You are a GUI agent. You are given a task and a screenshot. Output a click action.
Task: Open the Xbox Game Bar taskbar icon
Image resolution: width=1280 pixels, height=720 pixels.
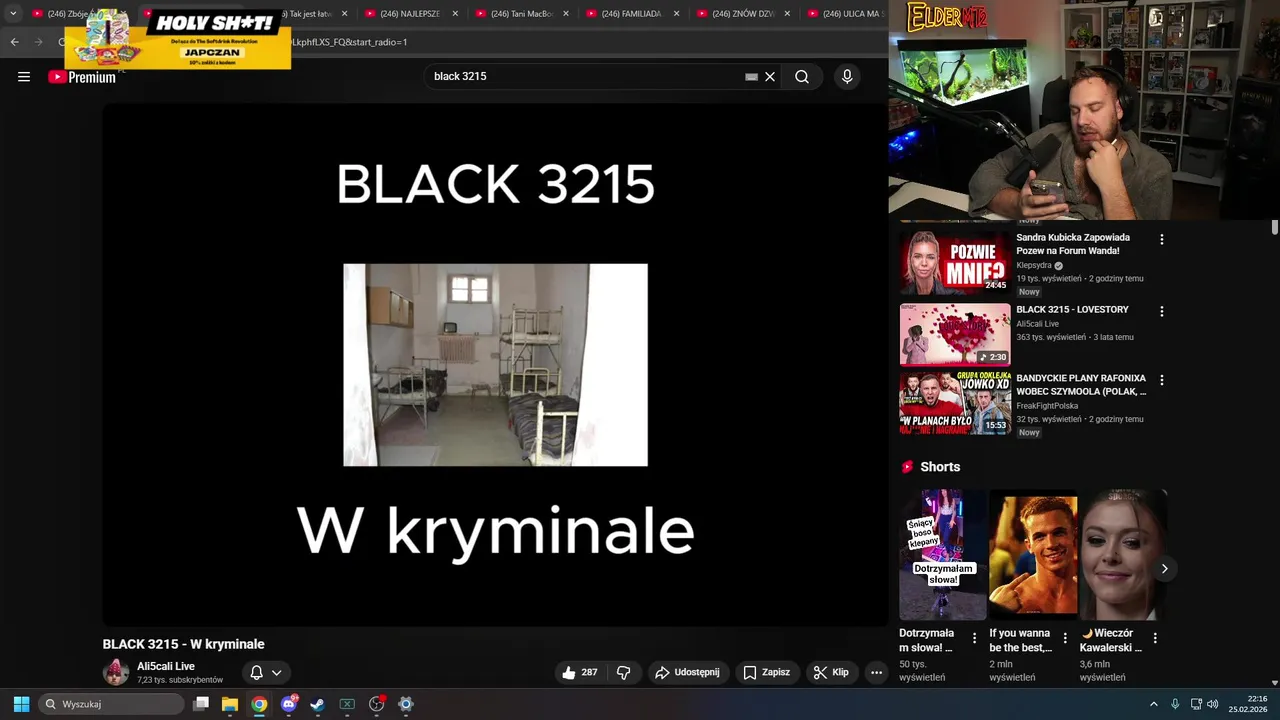347,704
